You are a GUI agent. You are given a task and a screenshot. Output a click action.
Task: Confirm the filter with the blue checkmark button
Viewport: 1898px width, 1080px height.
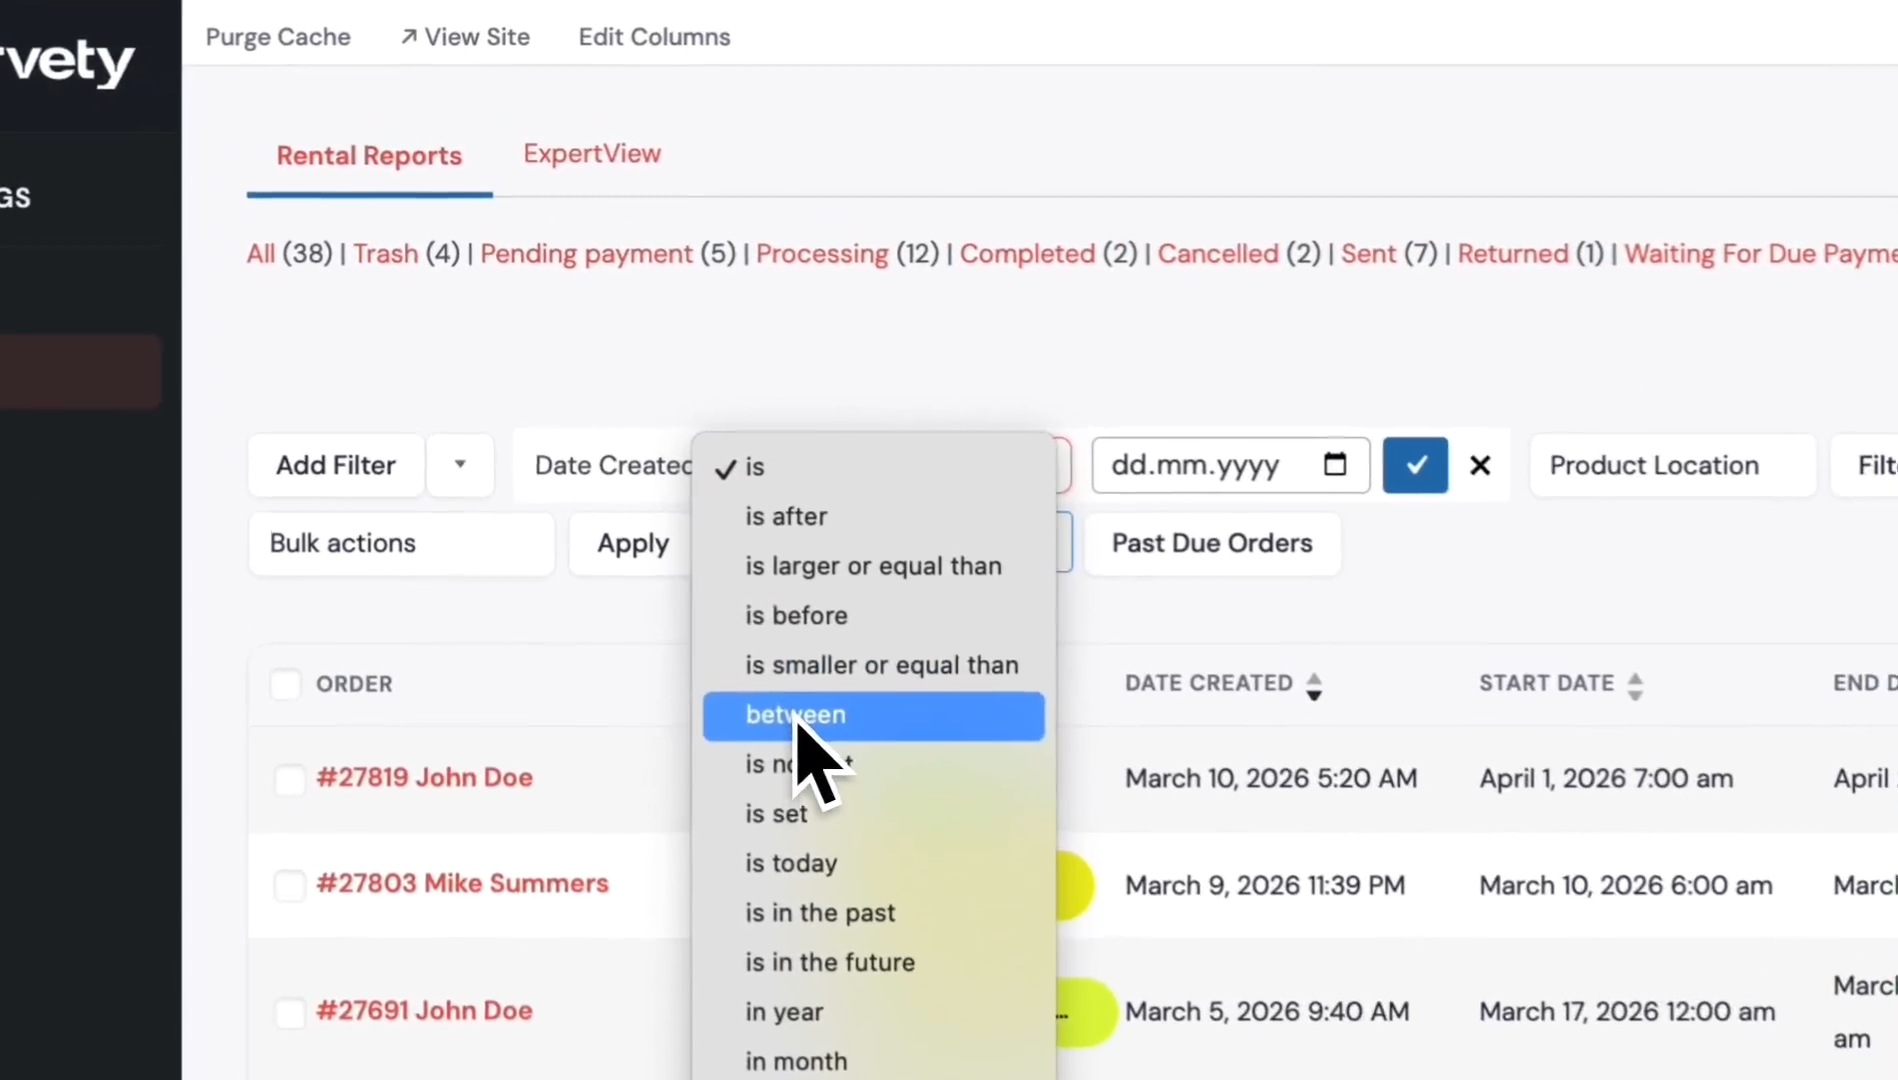(1415, 465)
